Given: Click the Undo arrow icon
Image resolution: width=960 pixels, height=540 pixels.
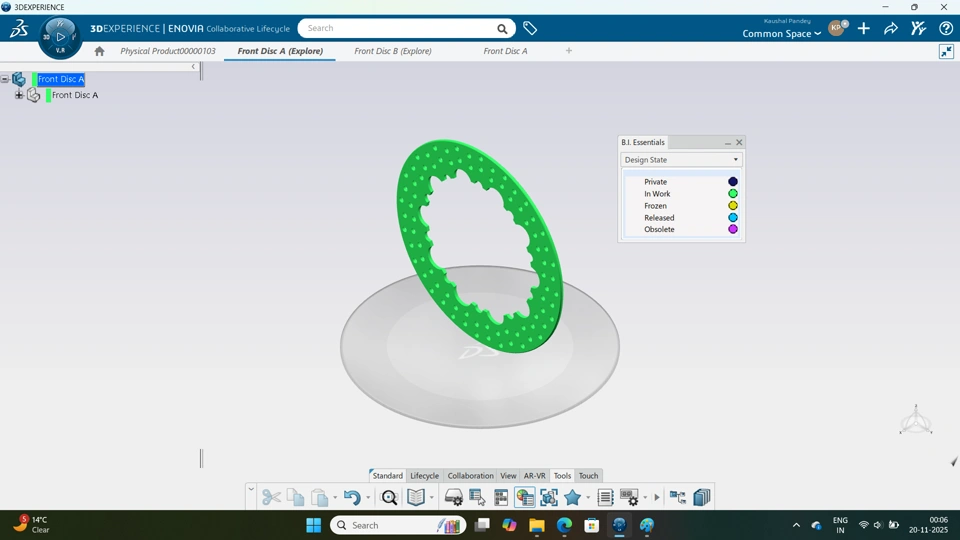Looking at the screenshot, I should (352, 497).
